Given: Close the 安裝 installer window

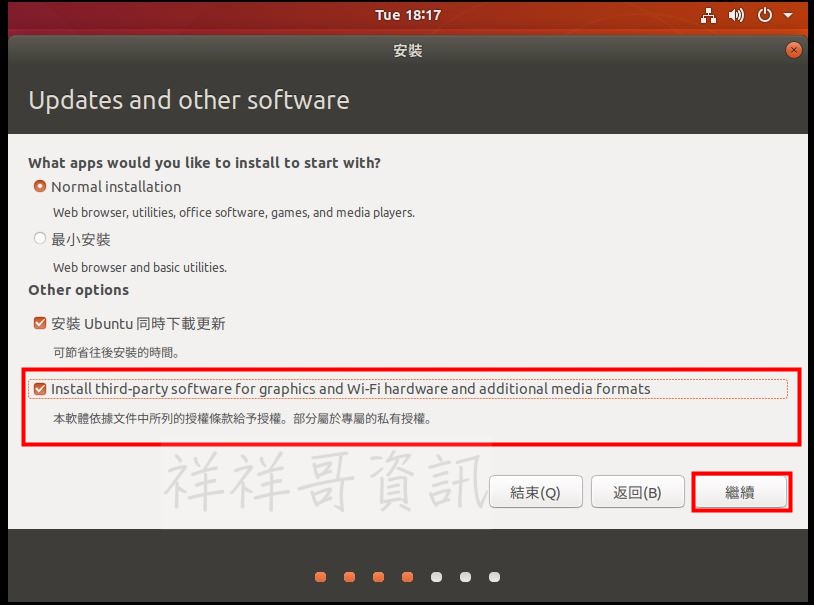Looking at the screenshot, I should tap(793, 50).
